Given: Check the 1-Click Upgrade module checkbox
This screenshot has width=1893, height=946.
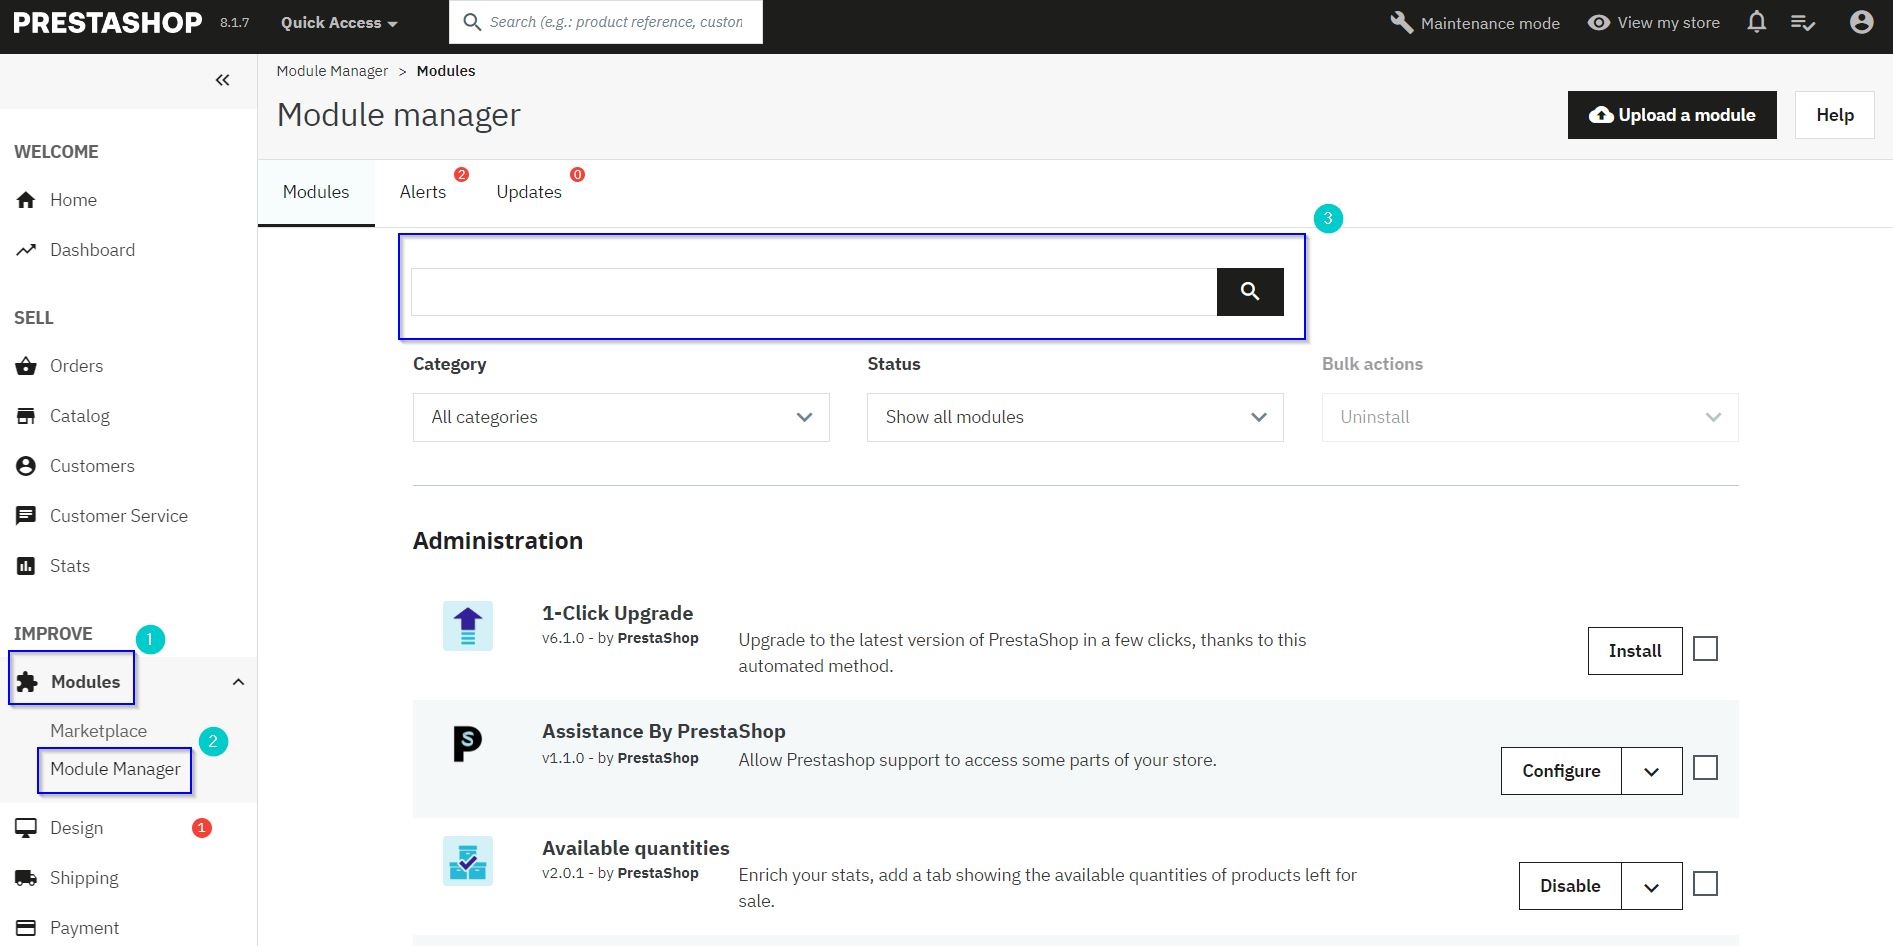Looking at the screenshot, I should [1706, 649].
